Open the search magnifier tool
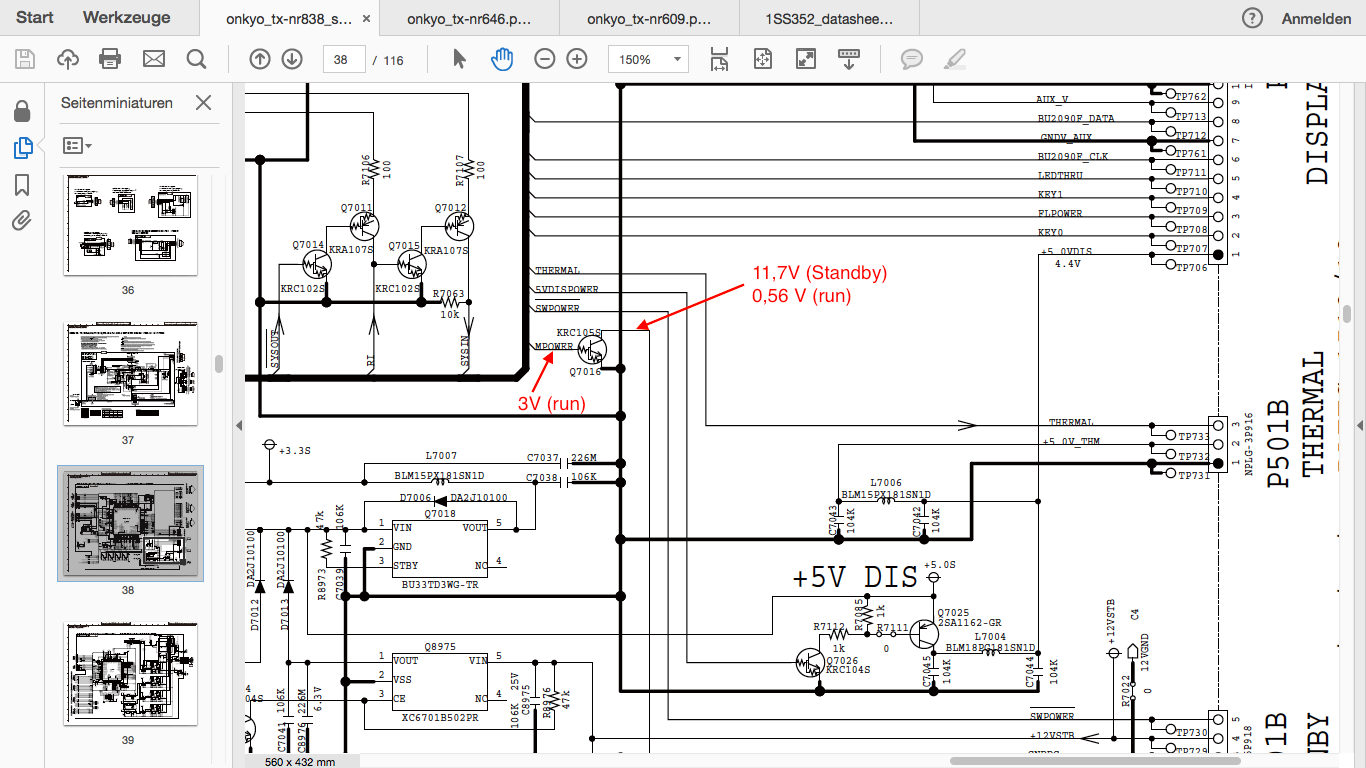Screen dimensions: 1366x768 point(197,59)
